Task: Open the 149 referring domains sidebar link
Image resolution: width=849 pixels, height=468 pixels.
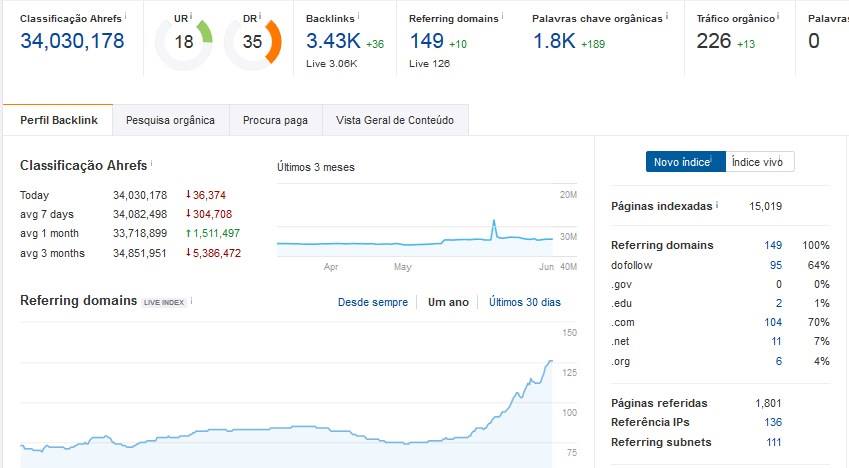Action: [773, 245]
